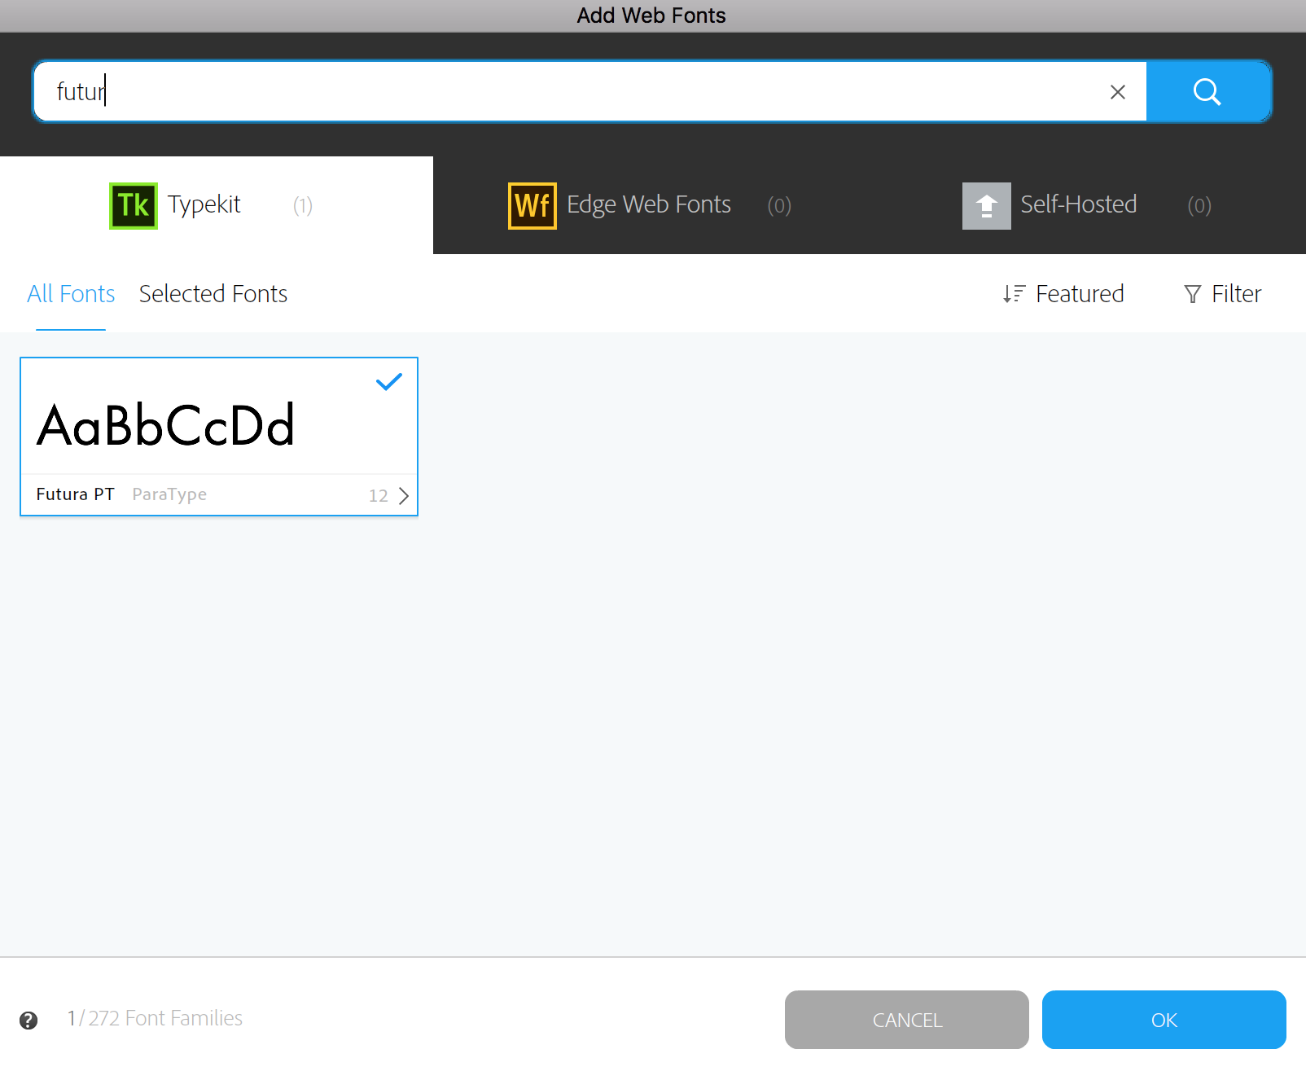Click the Tk Typekit logo icon
Screen dimensions: 1306x1080
coord(133,206)
